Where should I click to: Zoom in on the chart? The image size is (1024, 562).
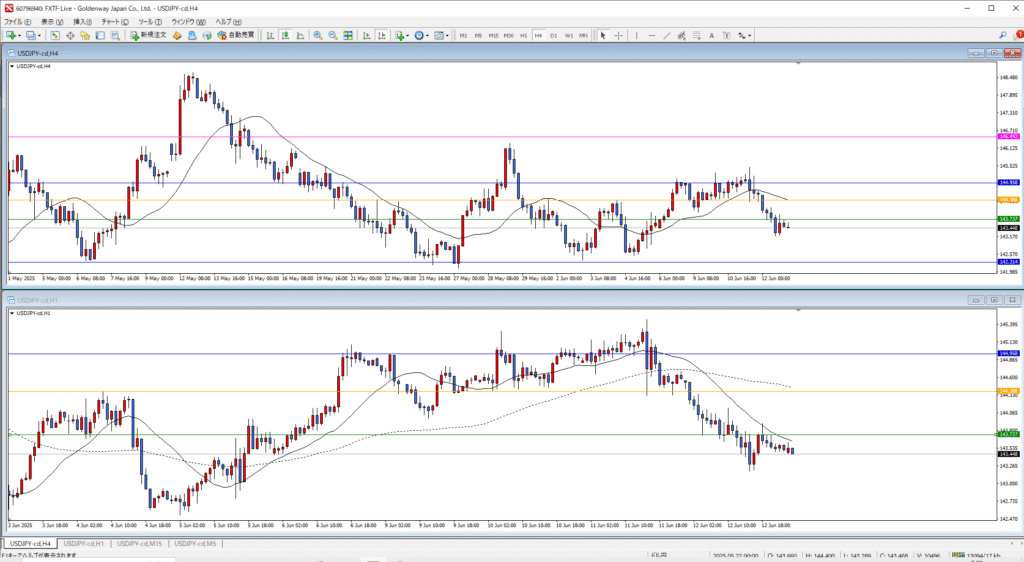317,35
